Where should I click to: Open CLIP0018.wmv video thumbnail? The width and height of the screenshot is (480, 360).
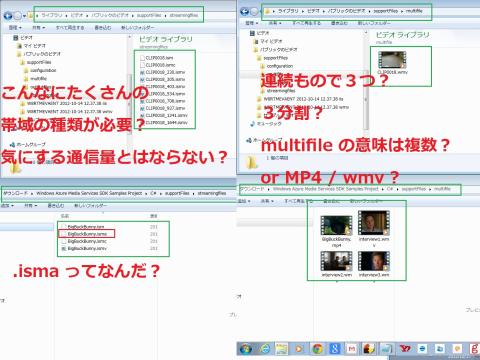392,60
